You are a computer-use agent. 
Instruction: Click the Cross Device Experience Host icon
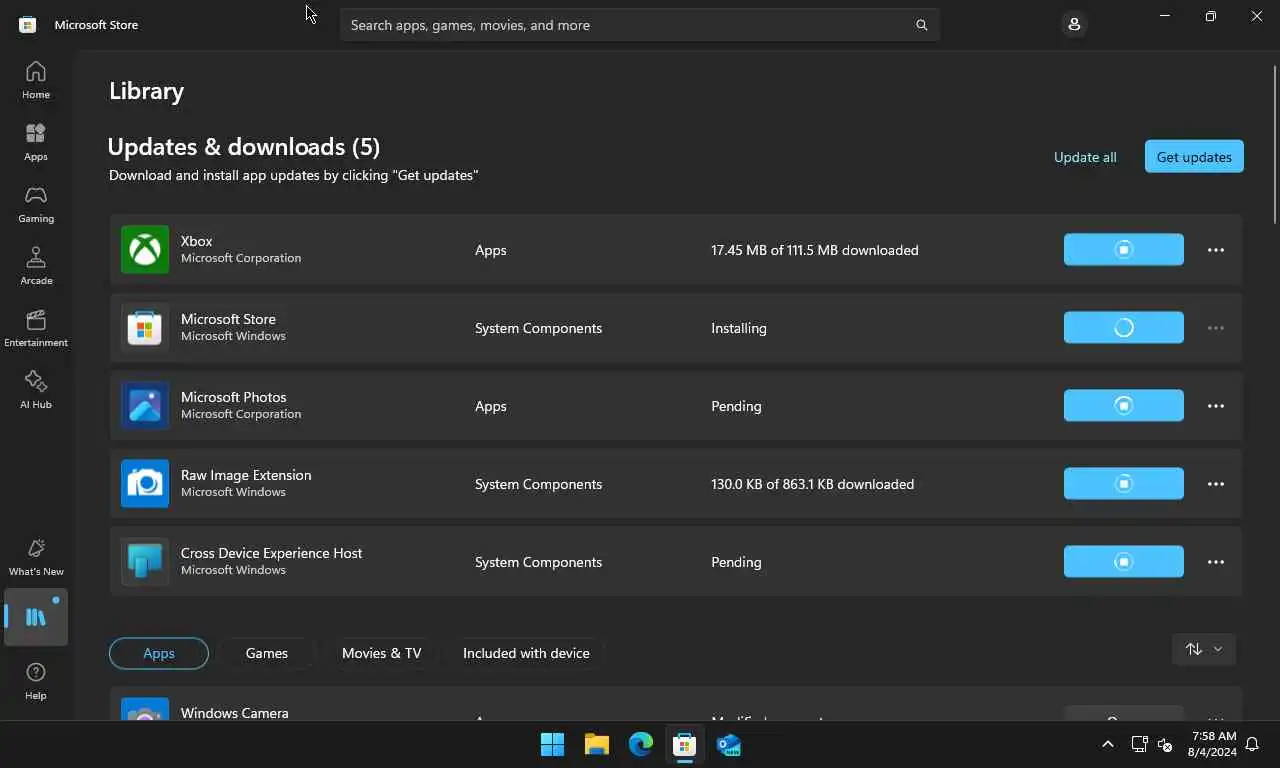(x=145, y=561)
